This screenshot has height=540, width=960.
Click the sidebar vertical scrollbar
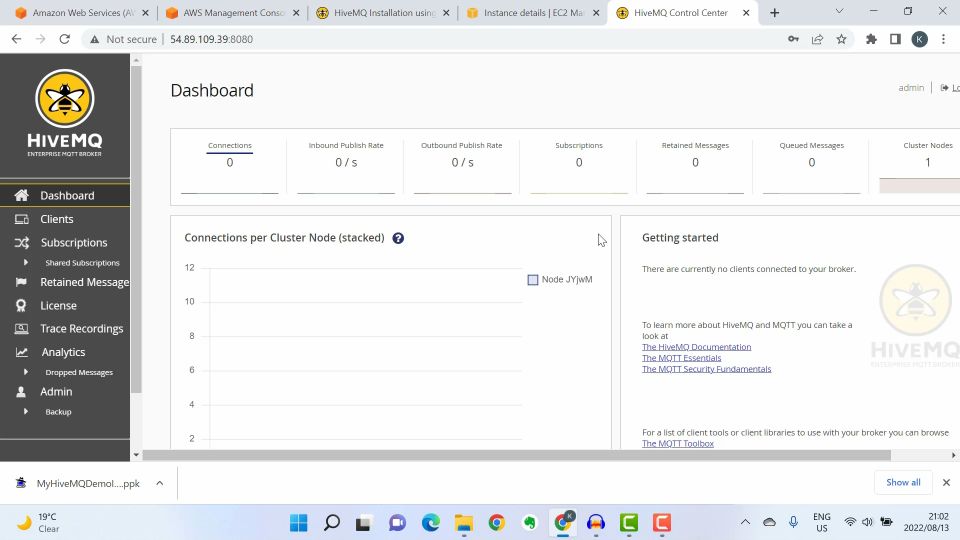pos(136,230)
